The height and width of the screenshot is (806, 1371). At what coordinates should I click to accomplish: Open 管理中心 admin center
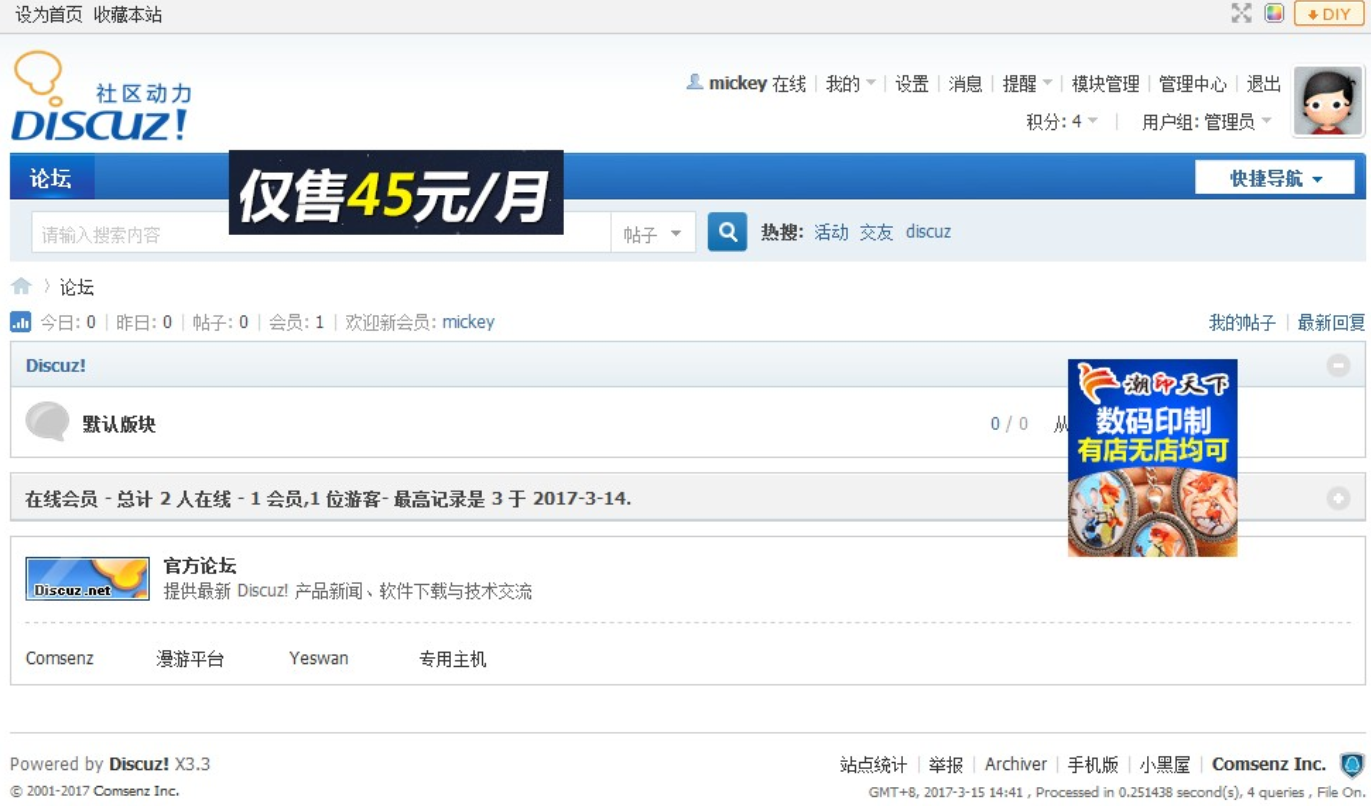[1192, 84]
